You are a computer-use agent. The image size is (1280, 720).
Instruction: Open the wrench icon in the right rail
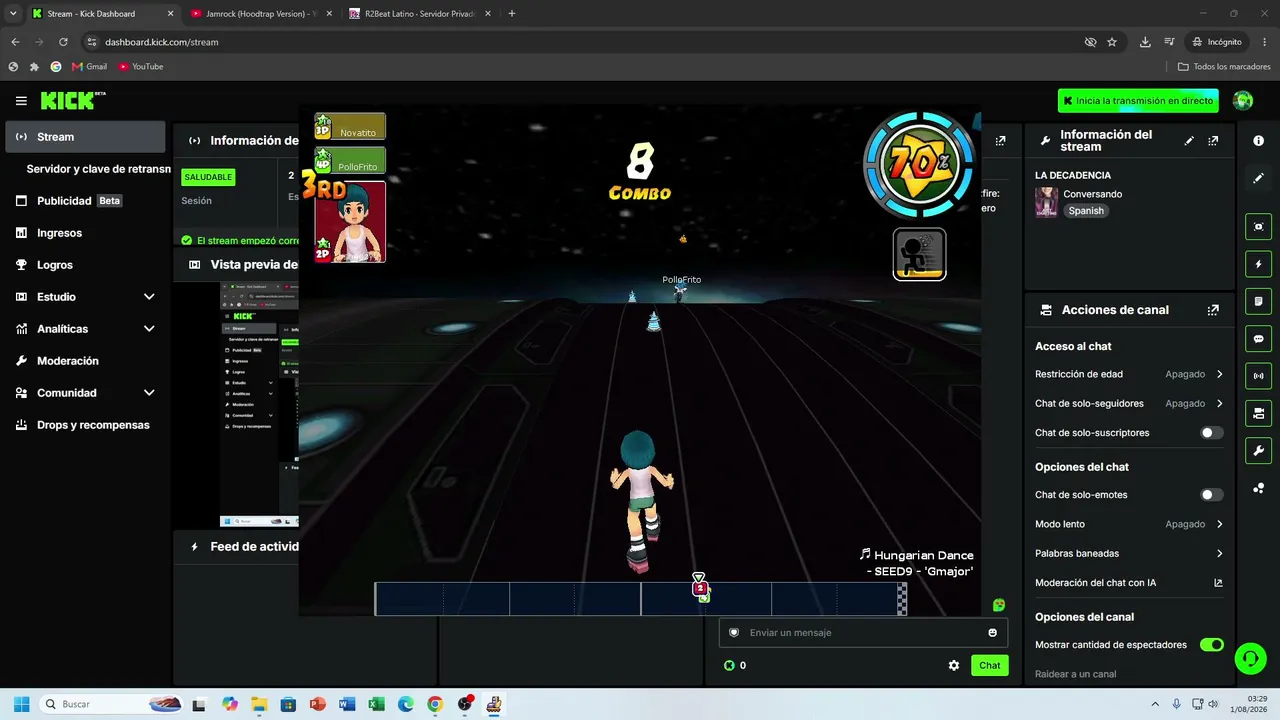pos(1258,451)
